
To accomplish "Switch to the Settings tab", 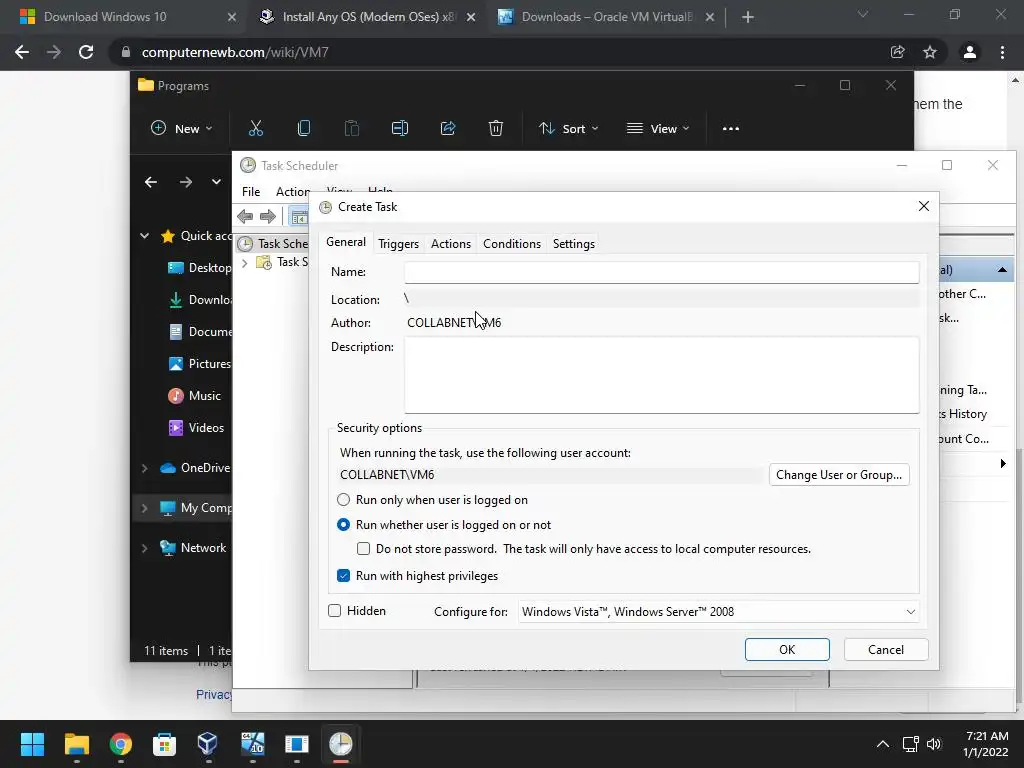I will click(x=573, y=244).
